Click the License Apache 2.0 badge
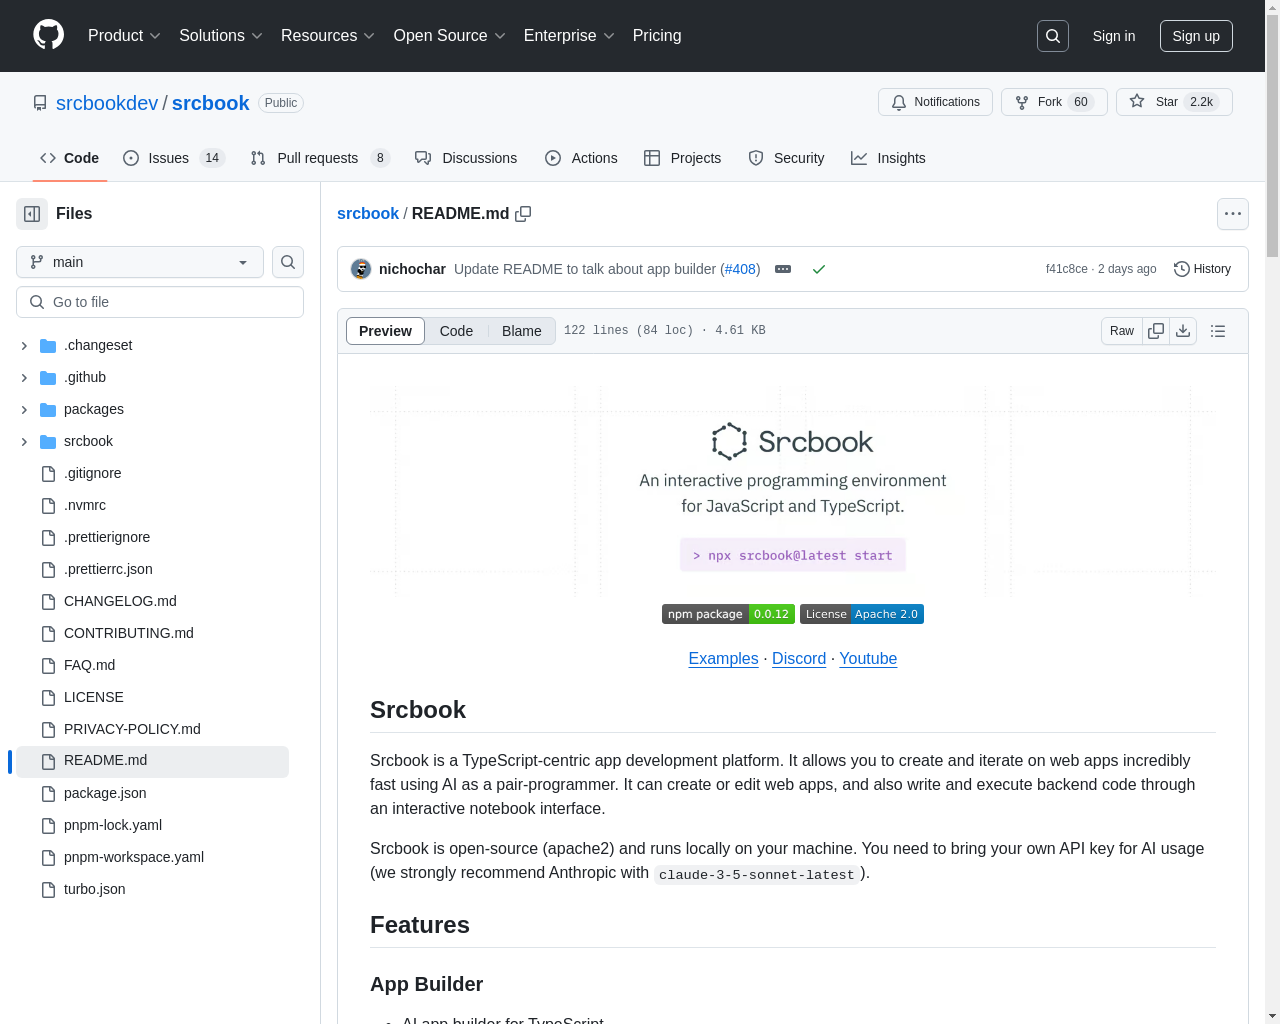This screenshot has height=1024, width=1280. [862, 614]
